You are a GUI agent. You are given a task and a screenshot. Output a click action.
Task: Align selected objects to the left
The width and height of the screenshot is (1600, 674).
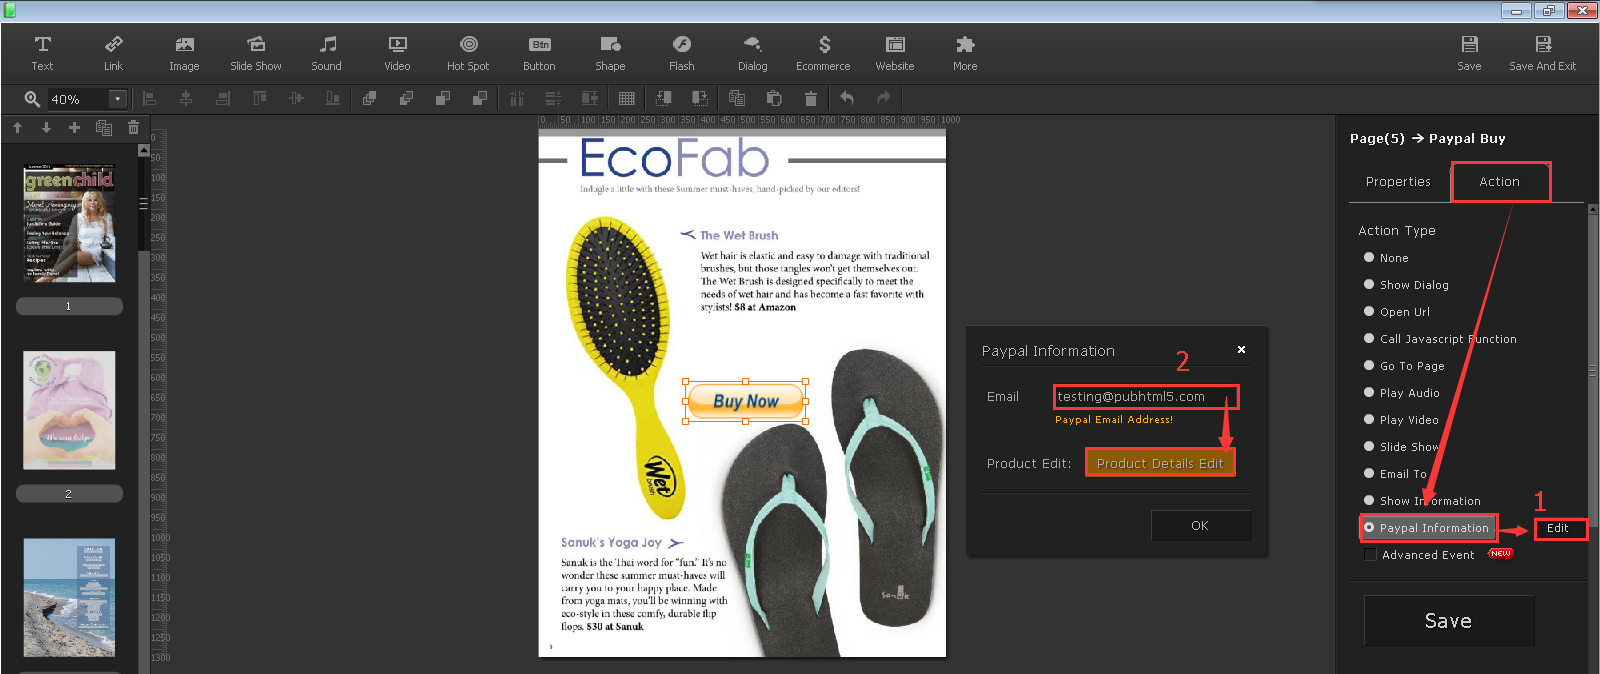150,98
